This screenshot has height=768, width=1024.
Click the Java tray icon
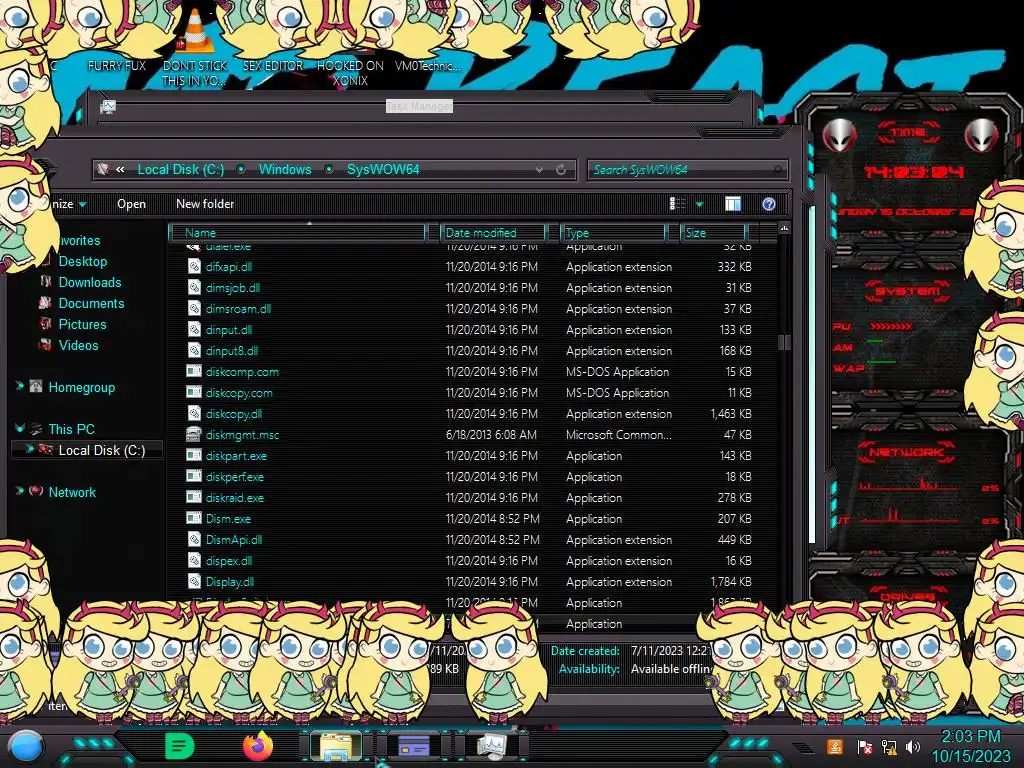point(835,747)
